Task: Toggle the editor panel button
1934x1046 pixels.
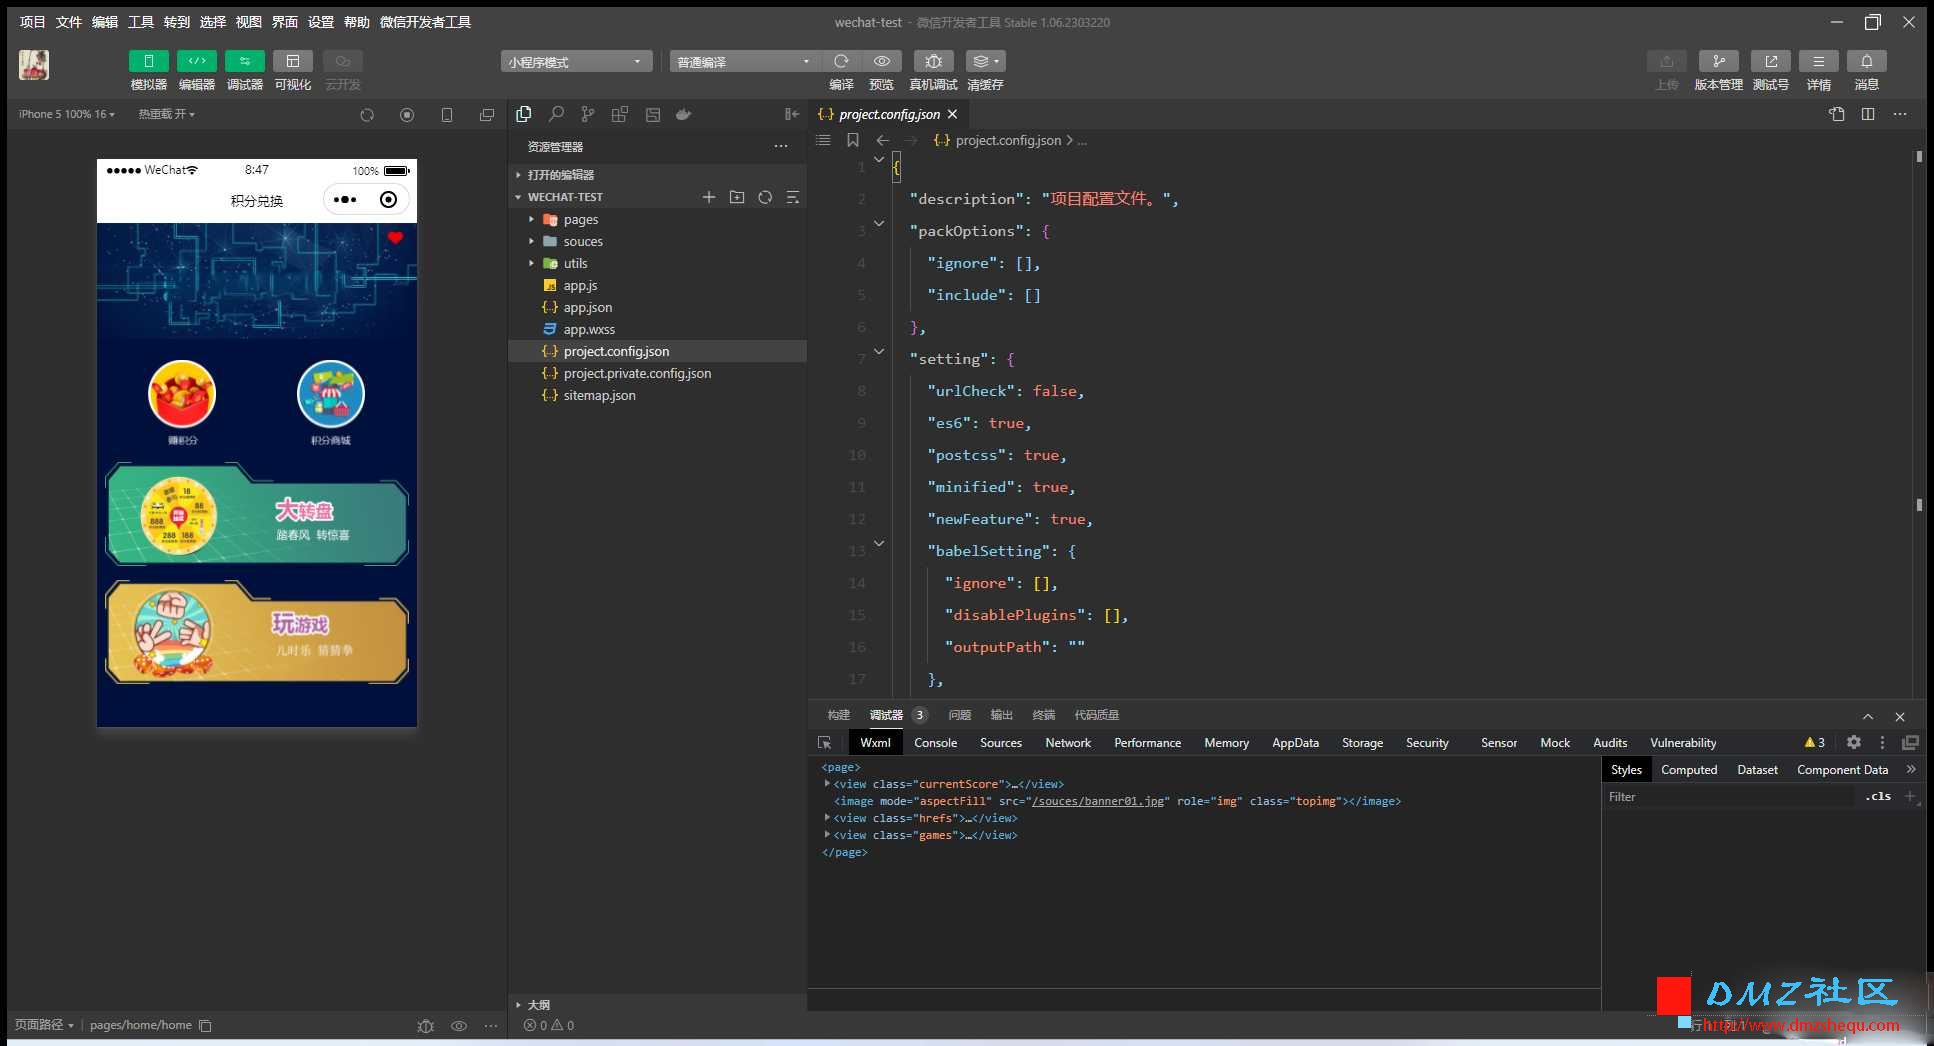Action: (x=196, y=61)
